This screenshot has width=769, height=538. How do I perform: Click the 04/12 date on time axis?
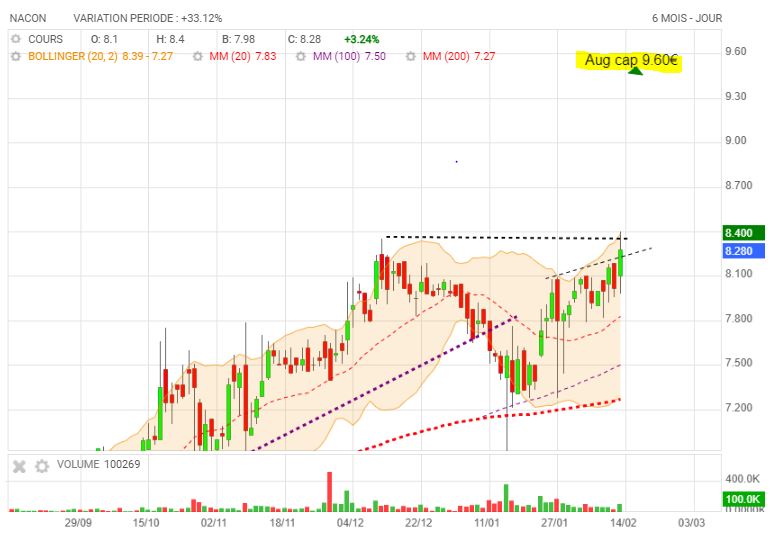(x=350, y=522)
